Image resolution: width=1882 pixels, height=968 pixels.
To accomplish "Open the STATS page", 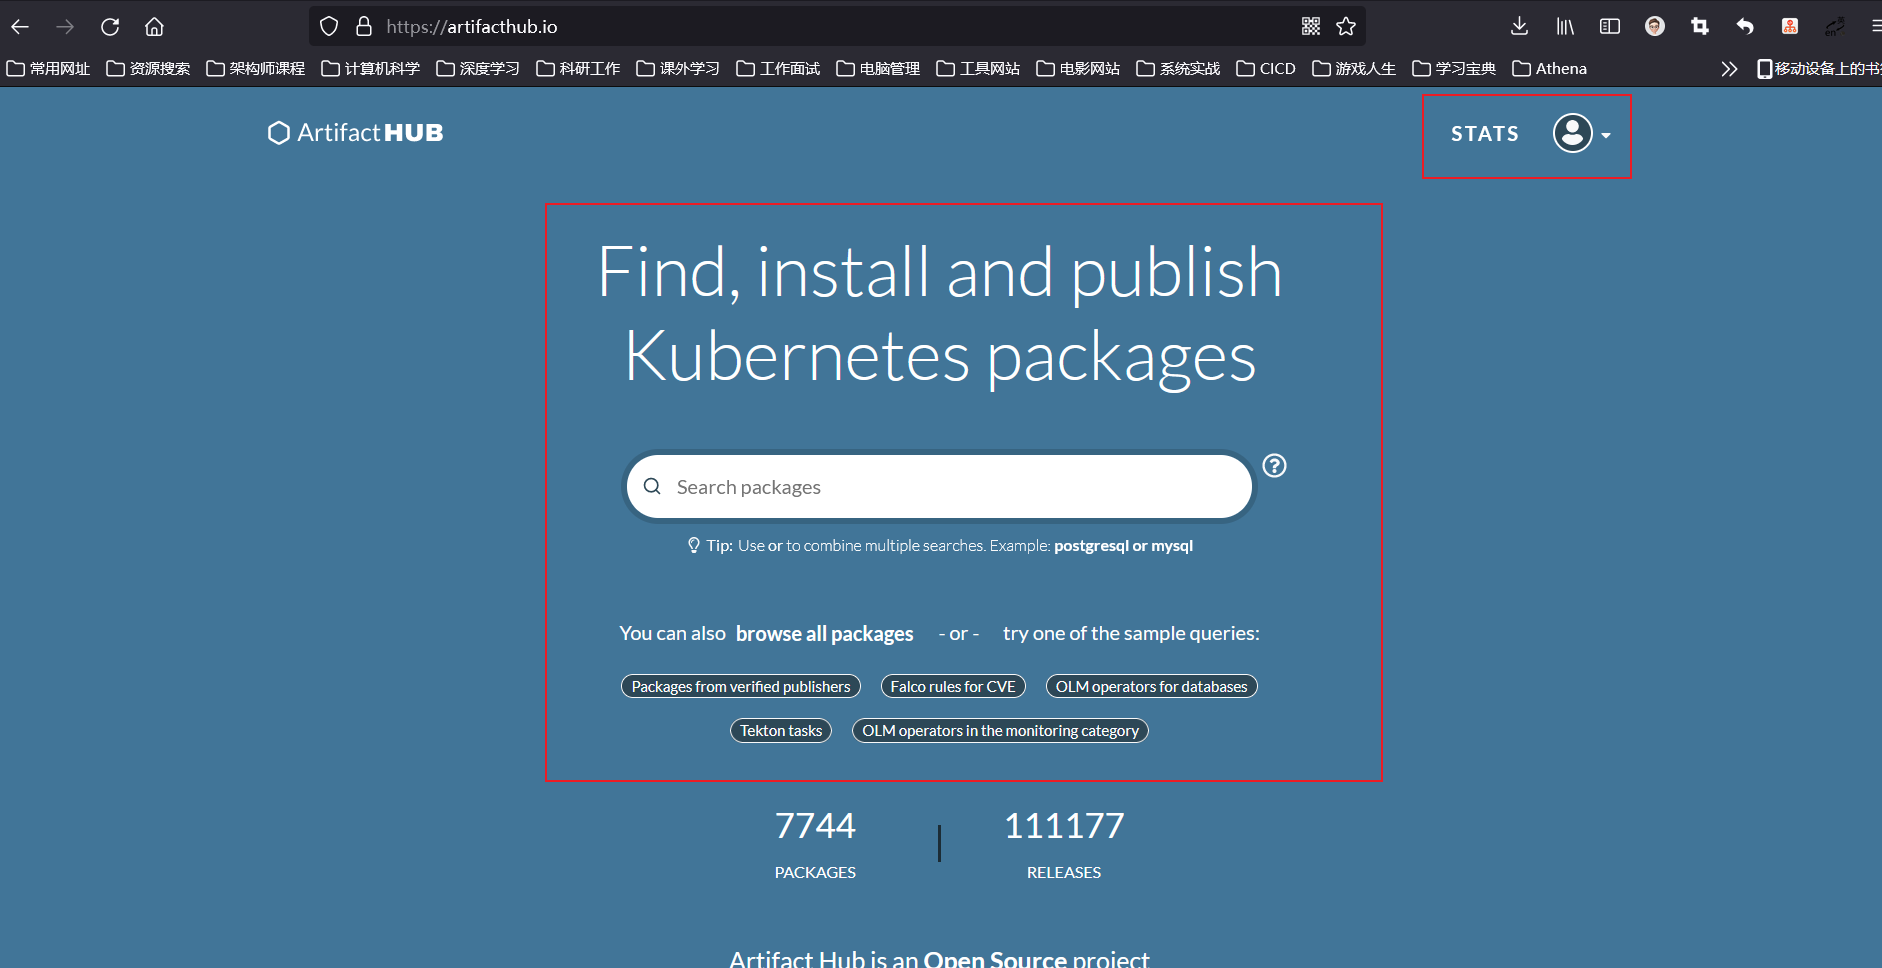I will [x=1485, y=134].
